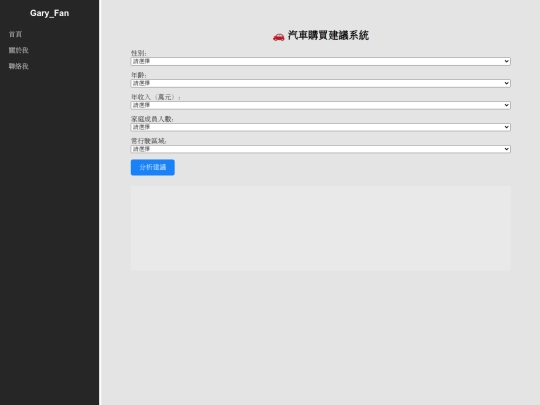Open the 年齡 dropdown
The image size is (540, 405).
click(x=320, y=83)
